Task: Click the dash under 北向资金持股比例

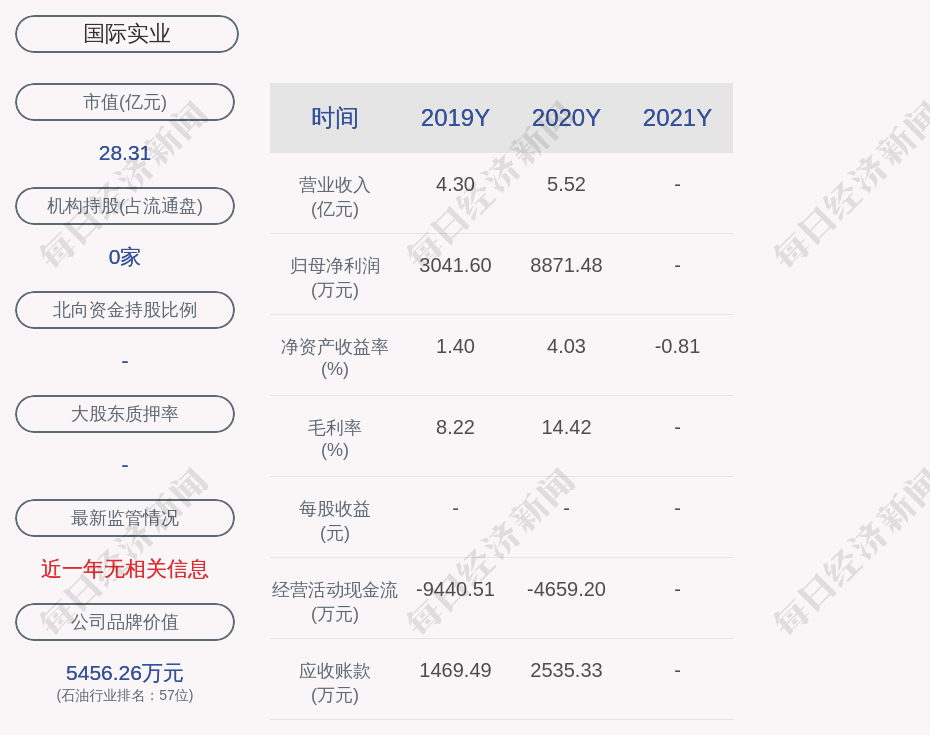Action: coord(125,361)
